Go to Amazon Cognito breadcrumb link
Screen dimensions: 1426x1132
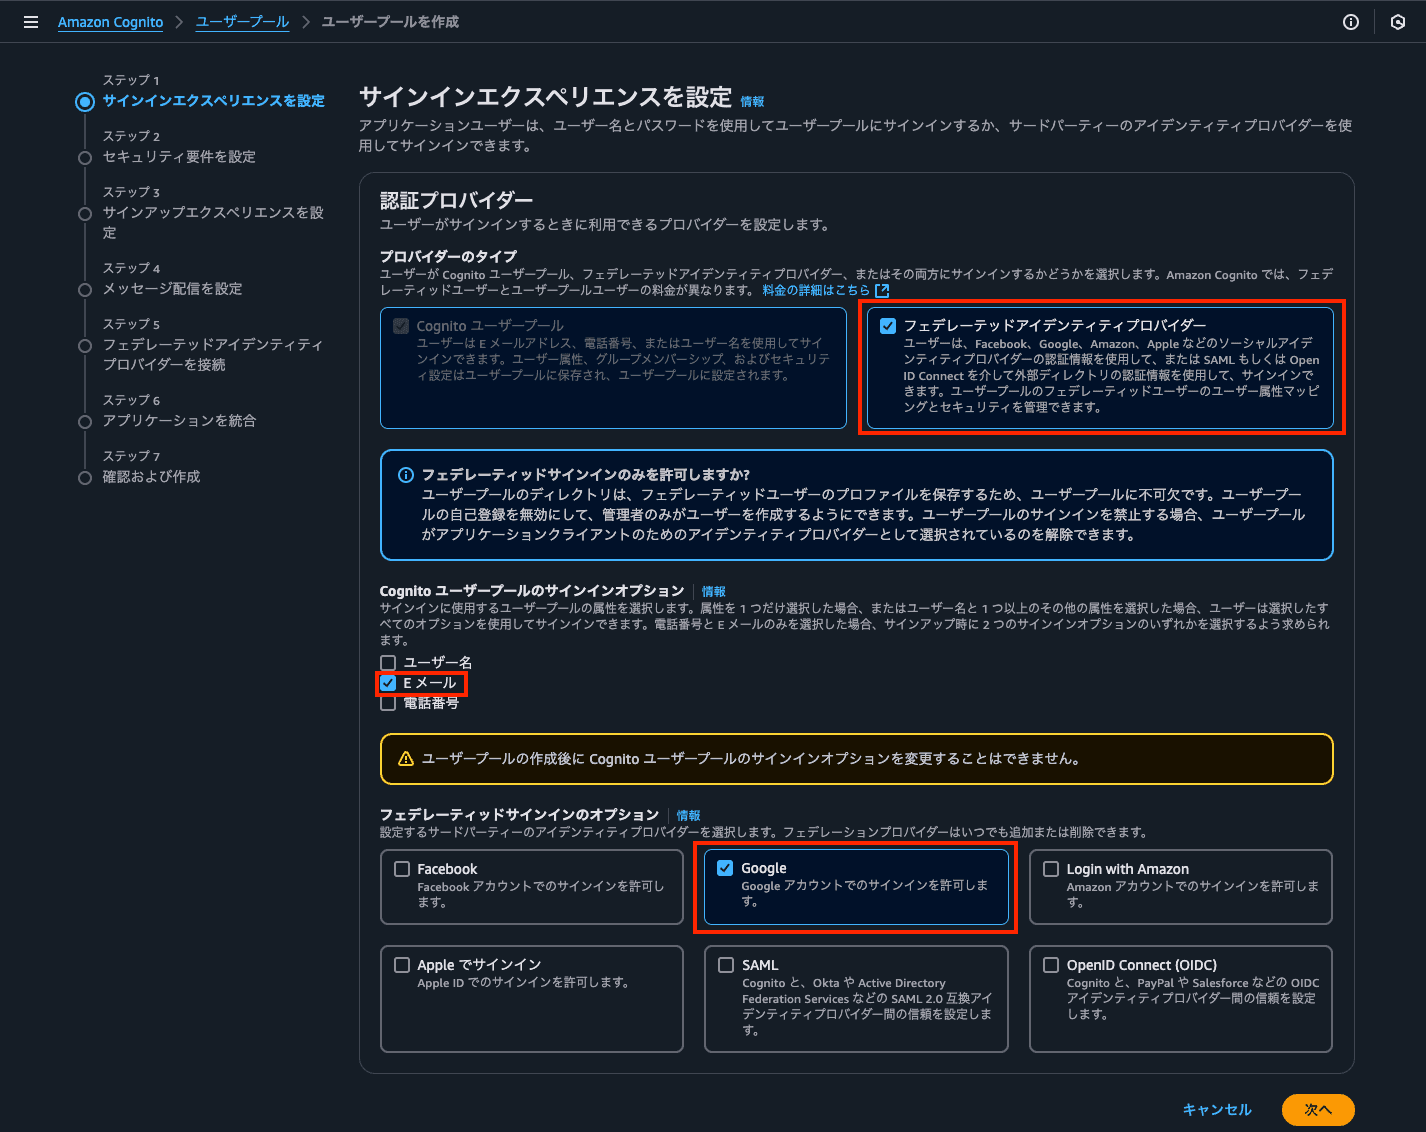(110, 22)
